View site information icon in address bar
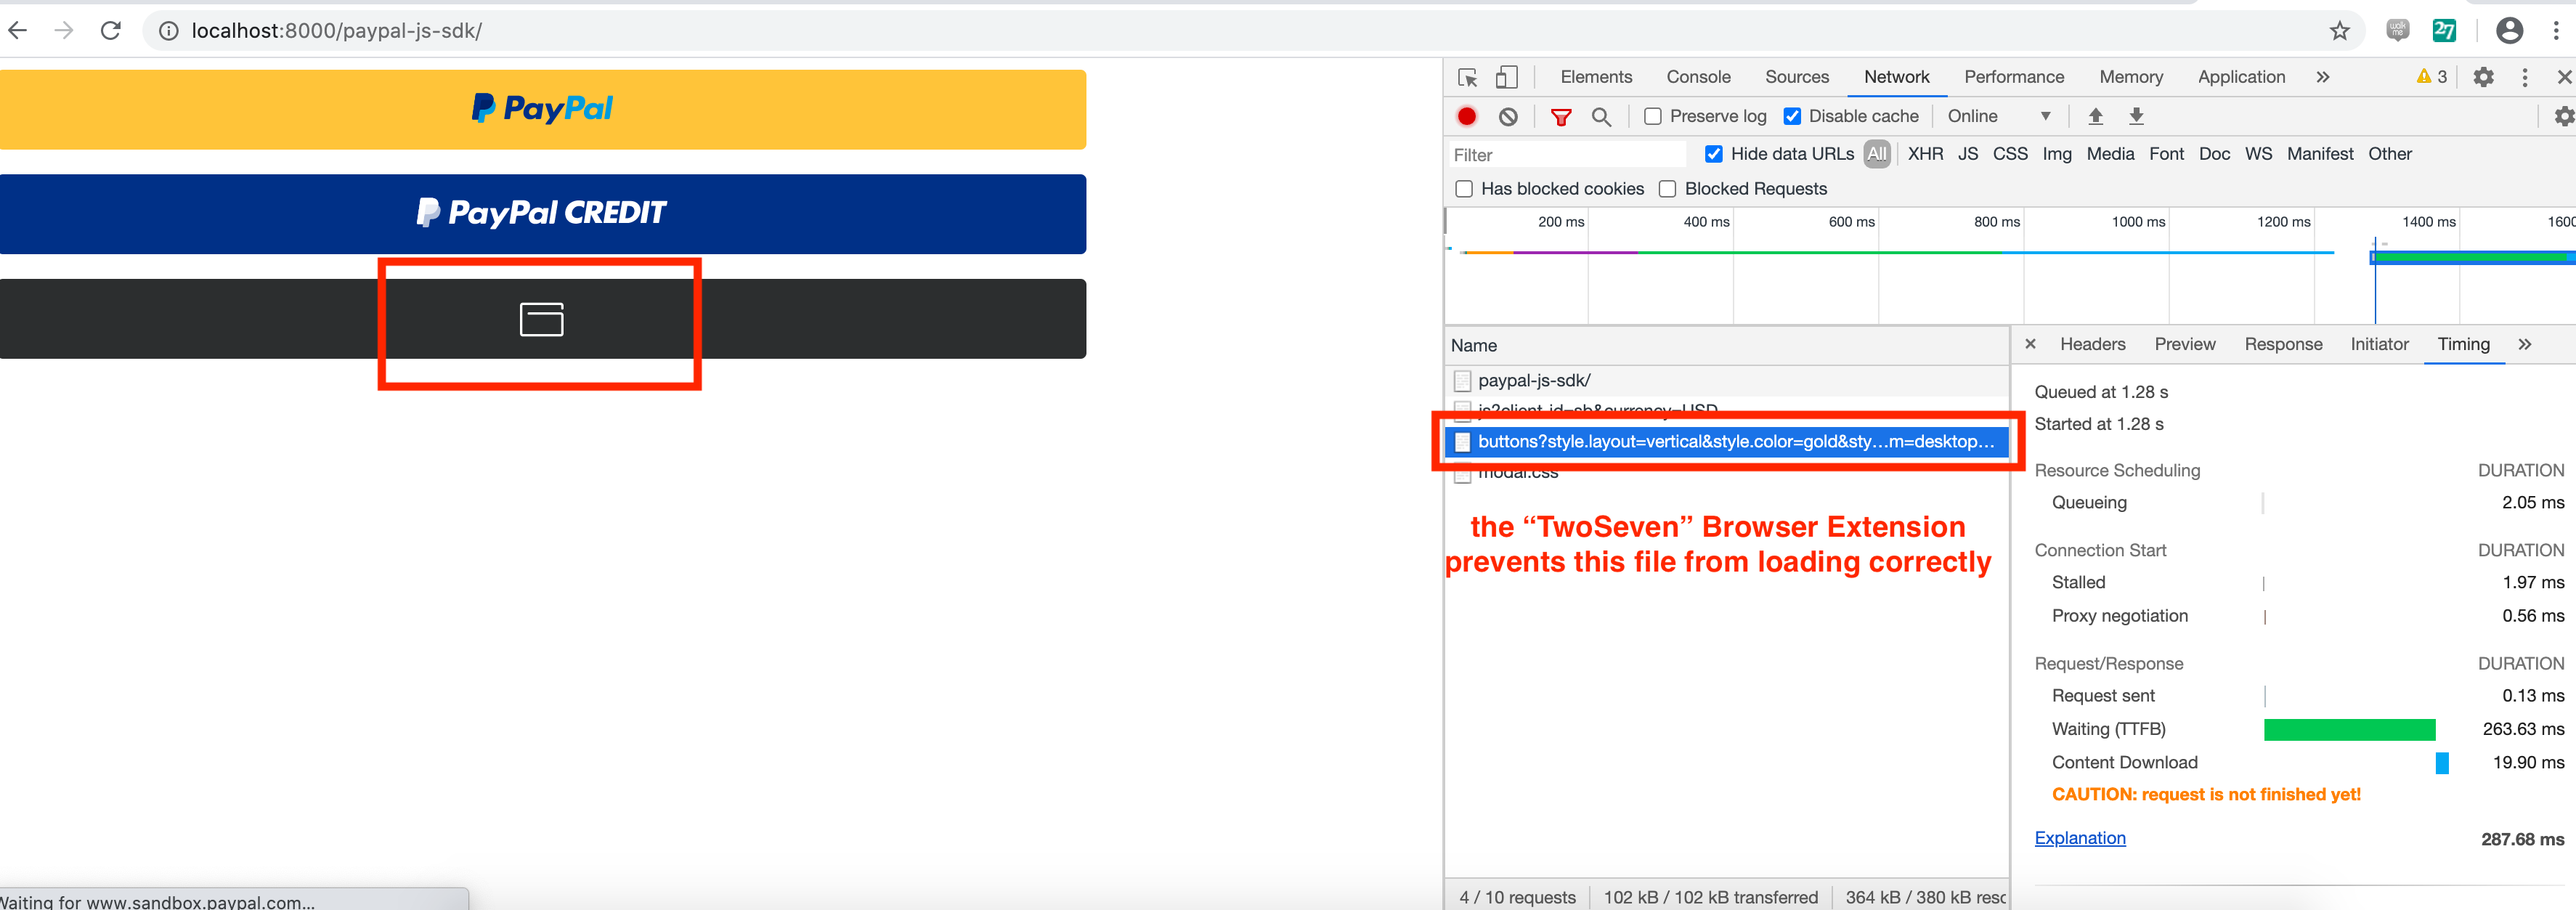This screenshot has height=910, width=2576. (169, 31)
